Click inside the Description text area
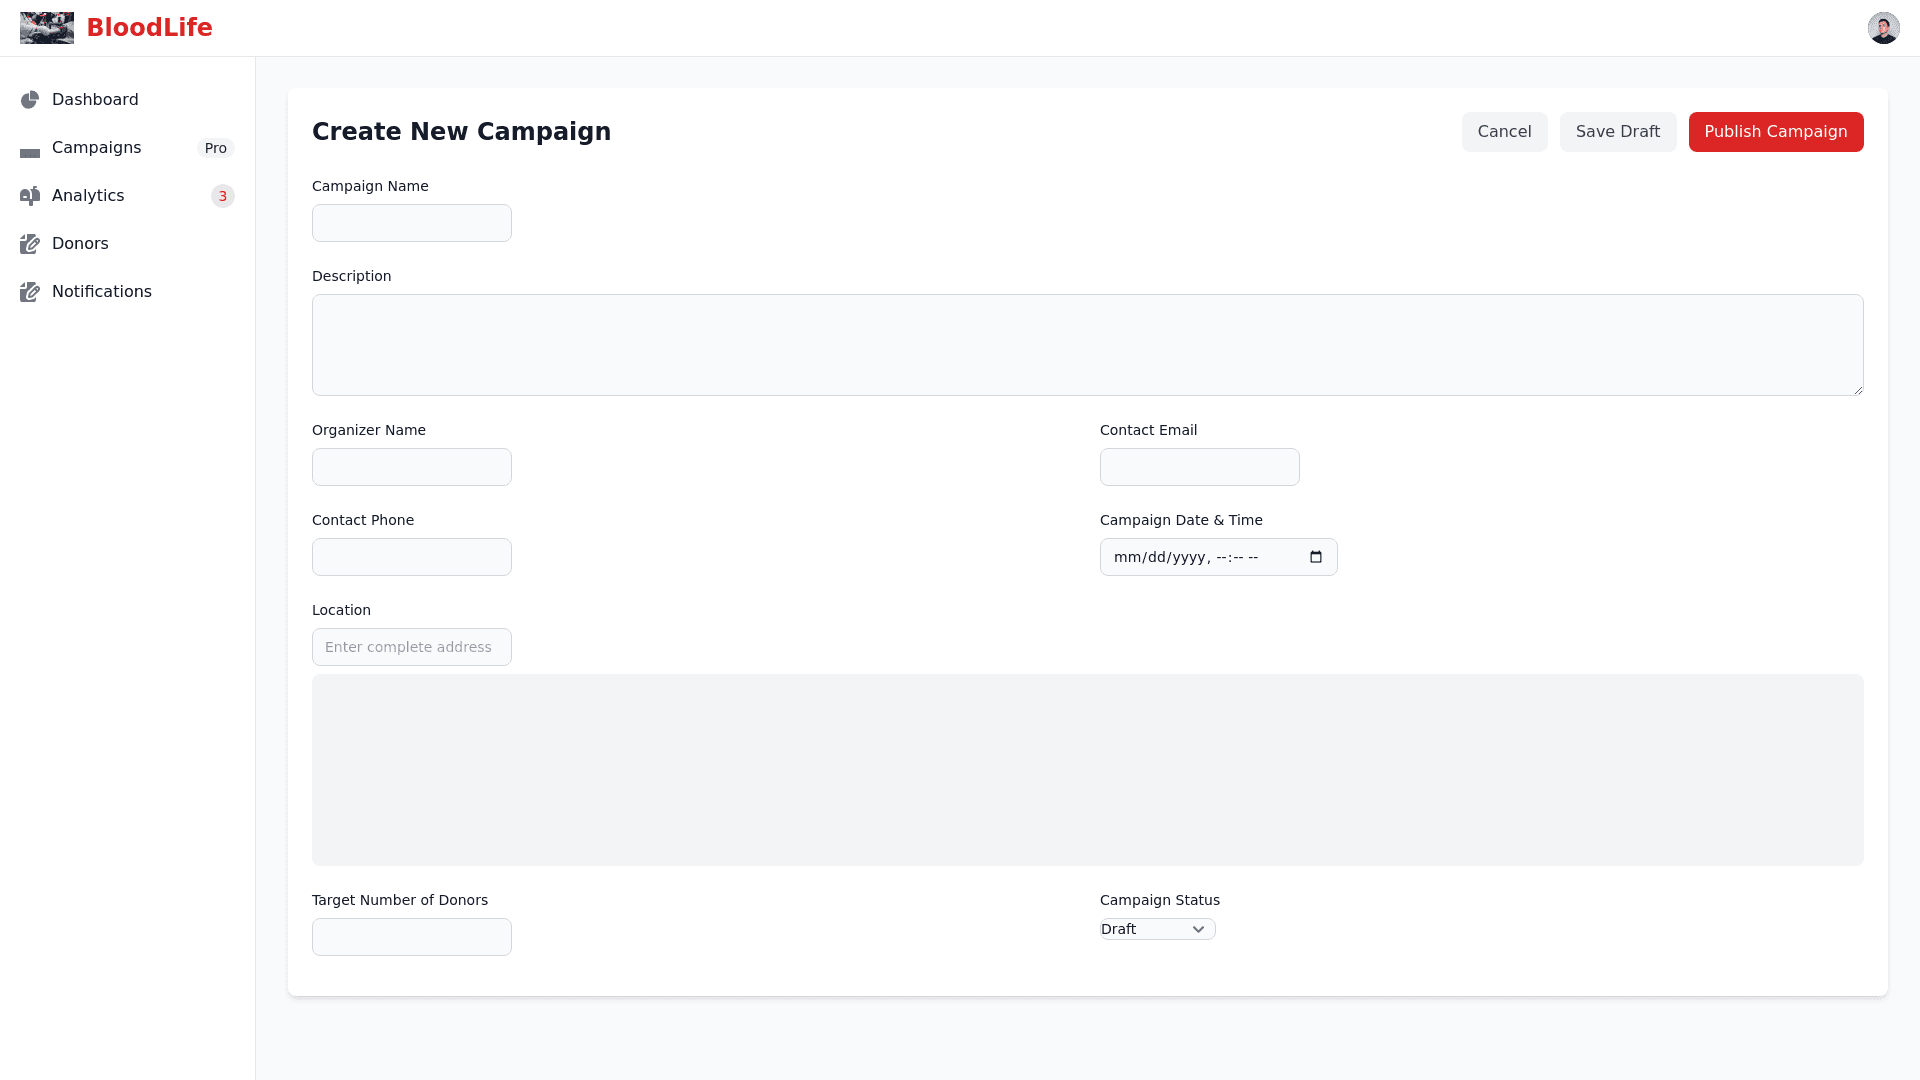 click(1087, 345)
